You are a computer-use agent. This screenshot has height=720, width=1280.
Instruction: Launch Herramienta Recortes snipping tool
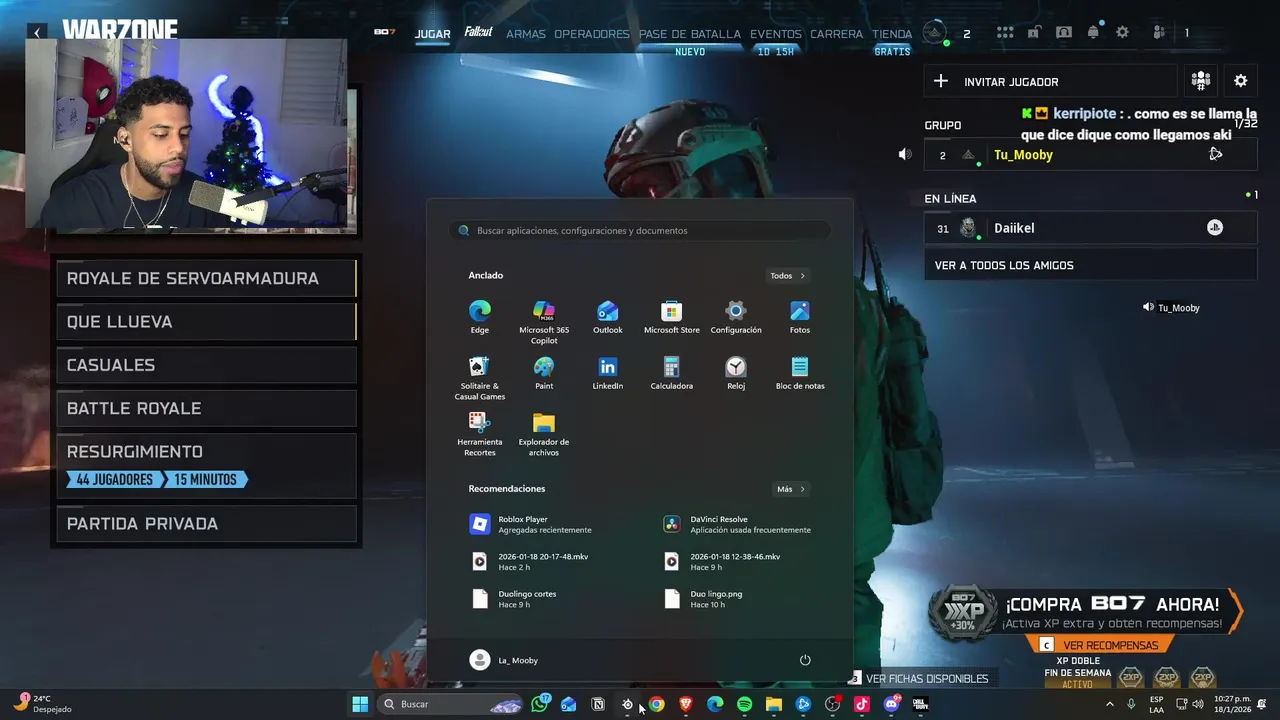click(x=479, y=433)
